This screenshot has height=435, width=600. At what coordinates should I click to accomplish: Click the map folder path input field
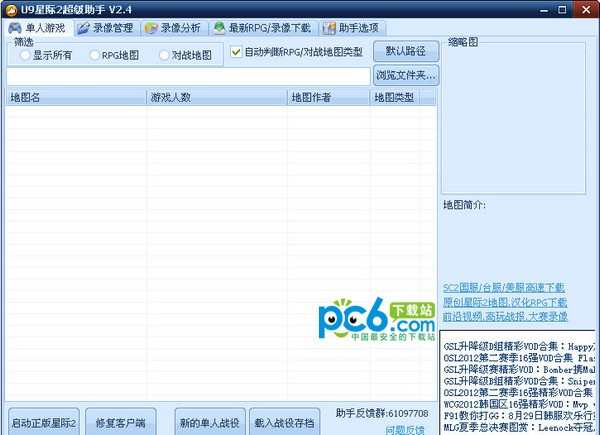tap(188, 77)
